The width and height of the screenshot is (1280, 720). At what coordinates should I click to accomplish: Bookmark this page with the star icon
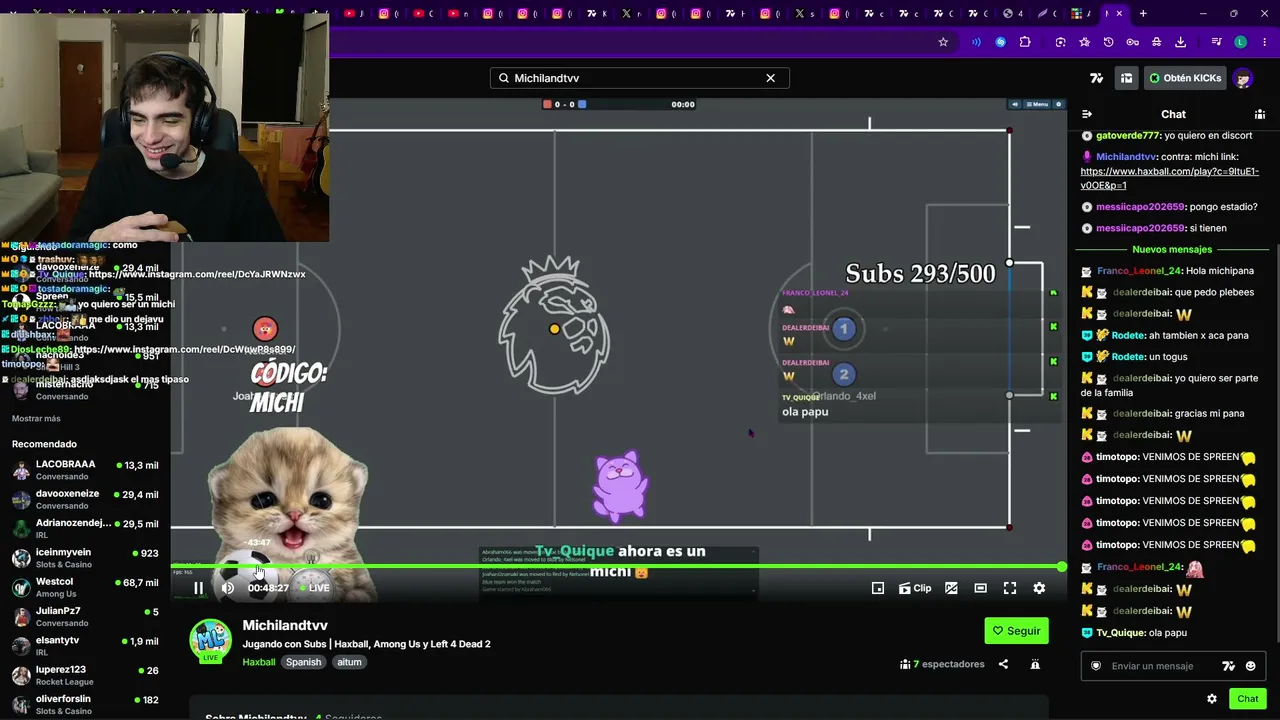[x=943, y=42]
